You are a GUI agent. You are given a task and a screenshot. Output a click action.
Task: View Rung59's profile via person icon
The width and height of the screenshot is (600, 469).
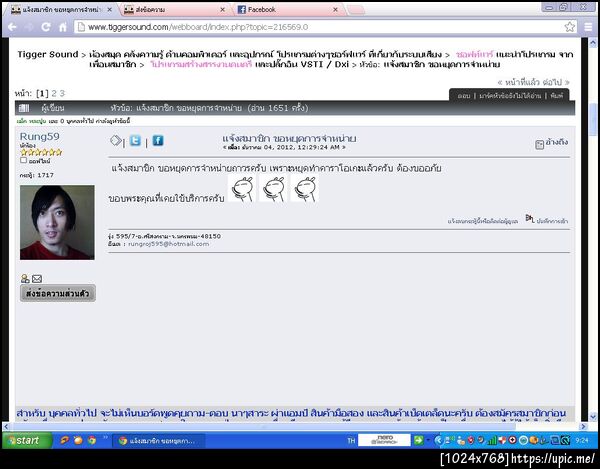25,278
